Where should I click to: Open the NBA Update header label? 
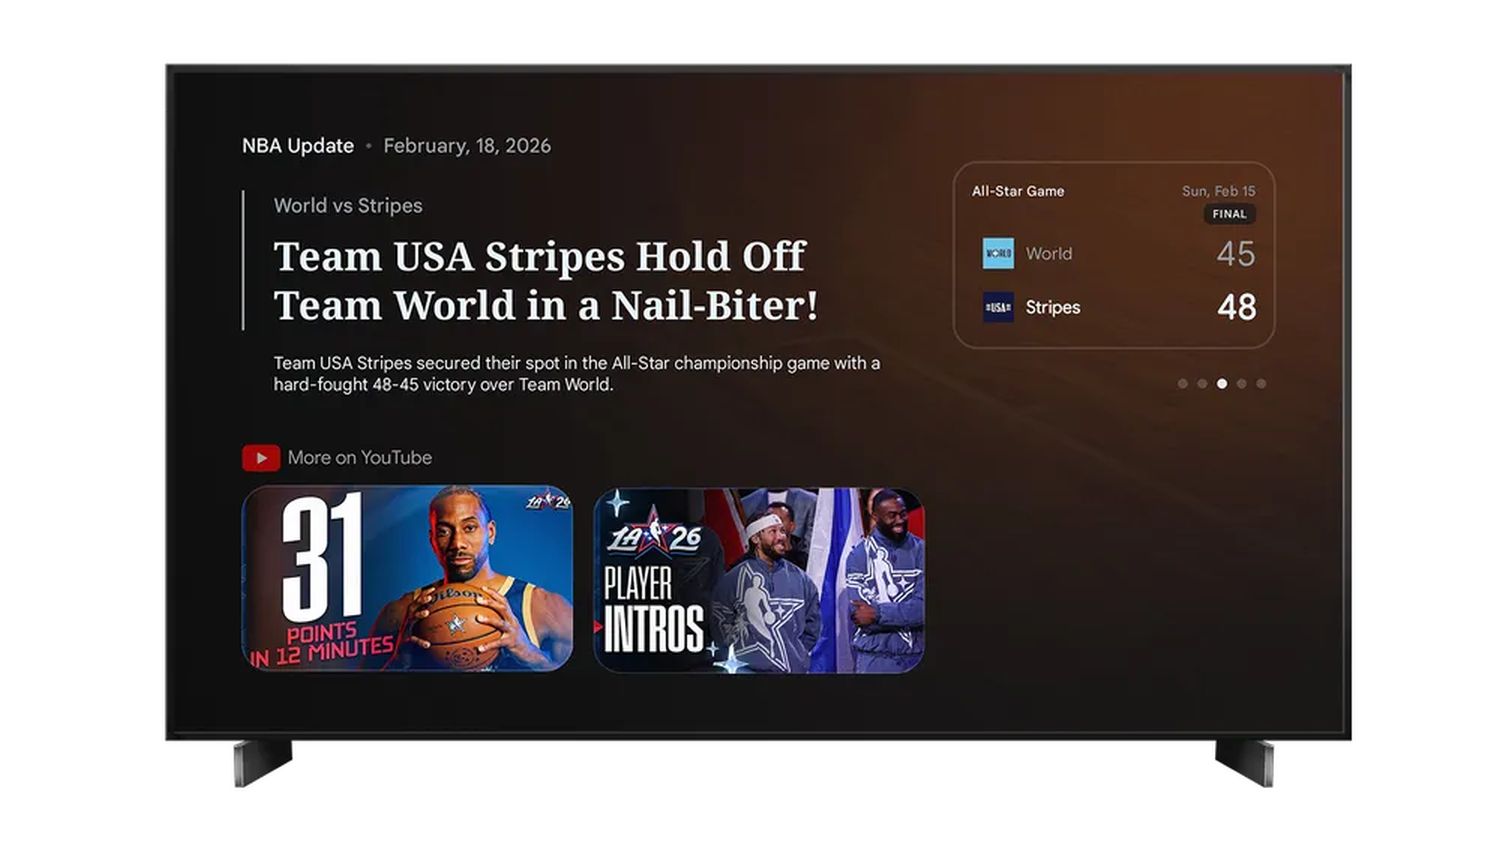click(x=297, y=145)
